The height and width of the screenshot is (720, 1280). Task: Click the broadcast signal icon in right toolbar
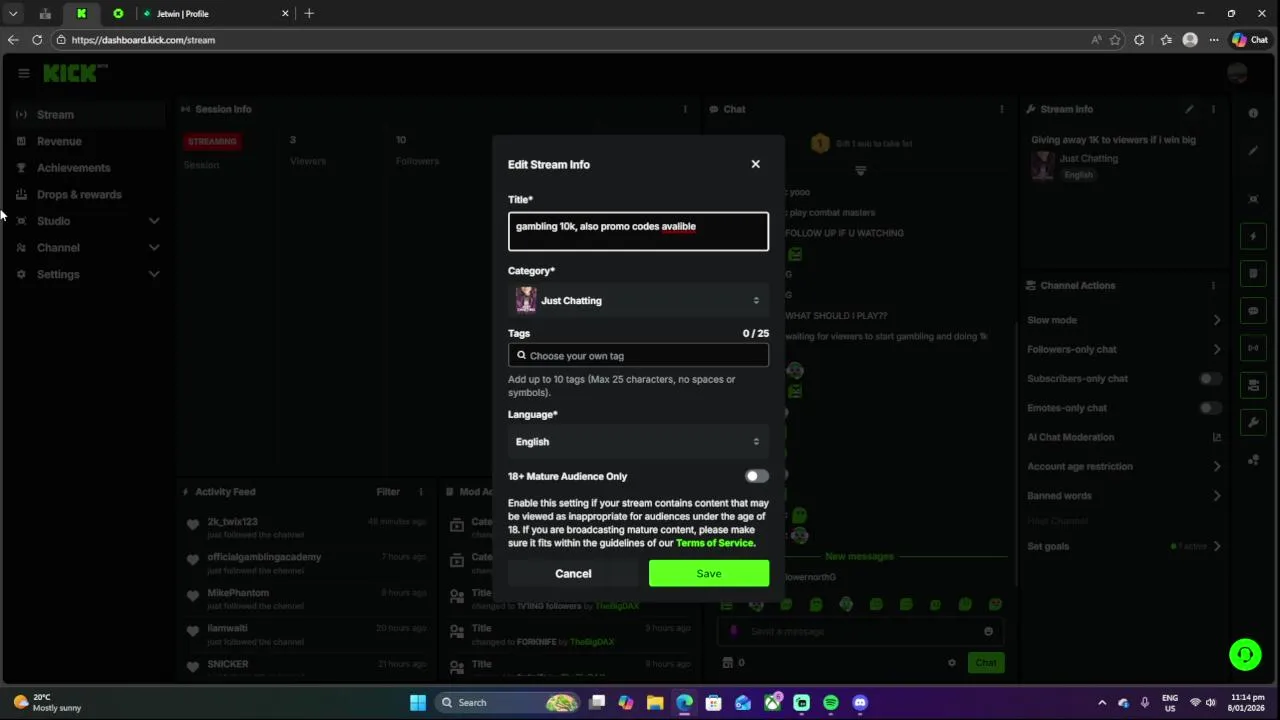[x=1253, y=348]
